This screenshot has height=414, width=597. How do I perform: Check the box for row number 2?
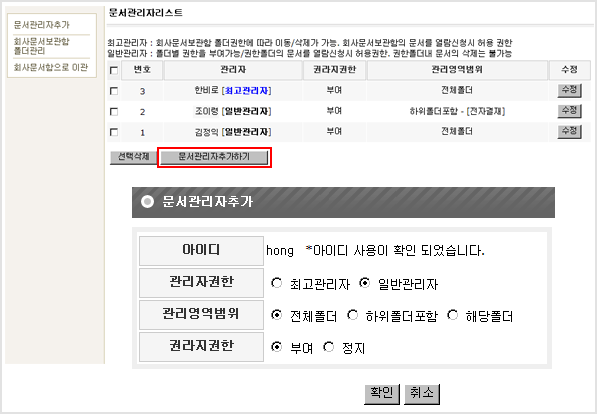(113, 112)
